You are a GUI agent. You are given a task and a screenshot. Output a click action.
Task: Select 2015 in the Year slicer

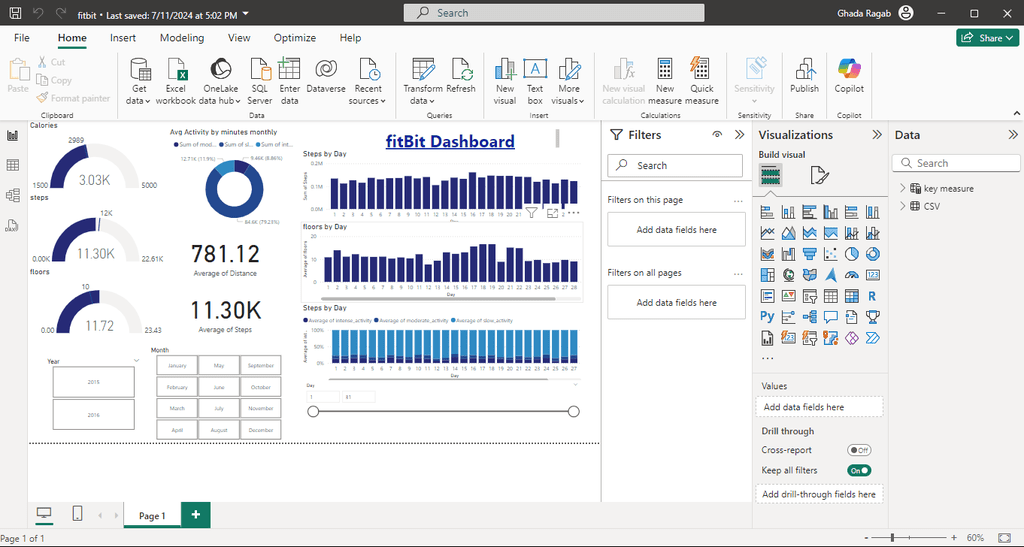click(93, 382)
